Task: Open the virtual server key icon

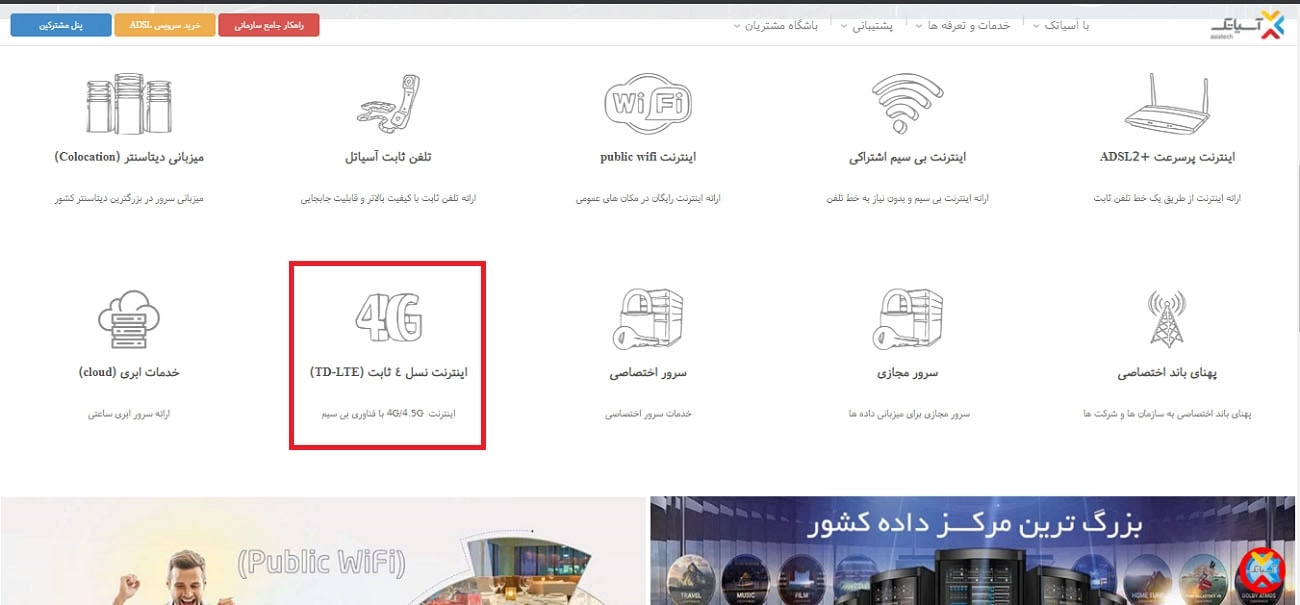Action: click(x=907, y=316)
